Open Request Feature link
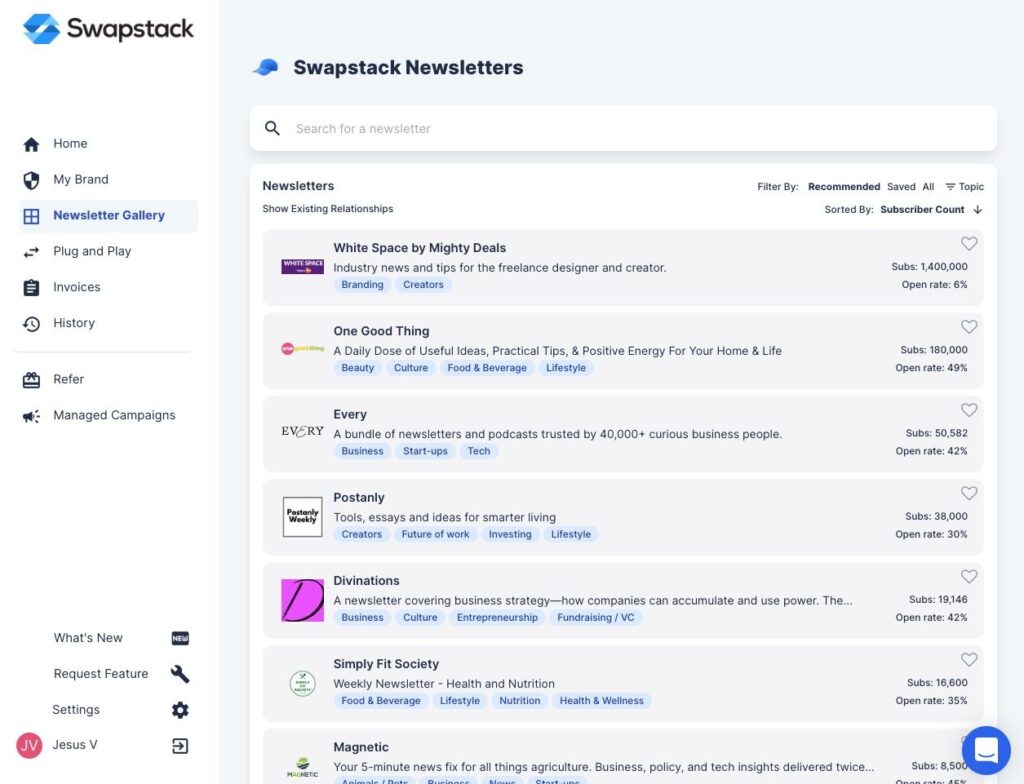 (x=101, y=674)
